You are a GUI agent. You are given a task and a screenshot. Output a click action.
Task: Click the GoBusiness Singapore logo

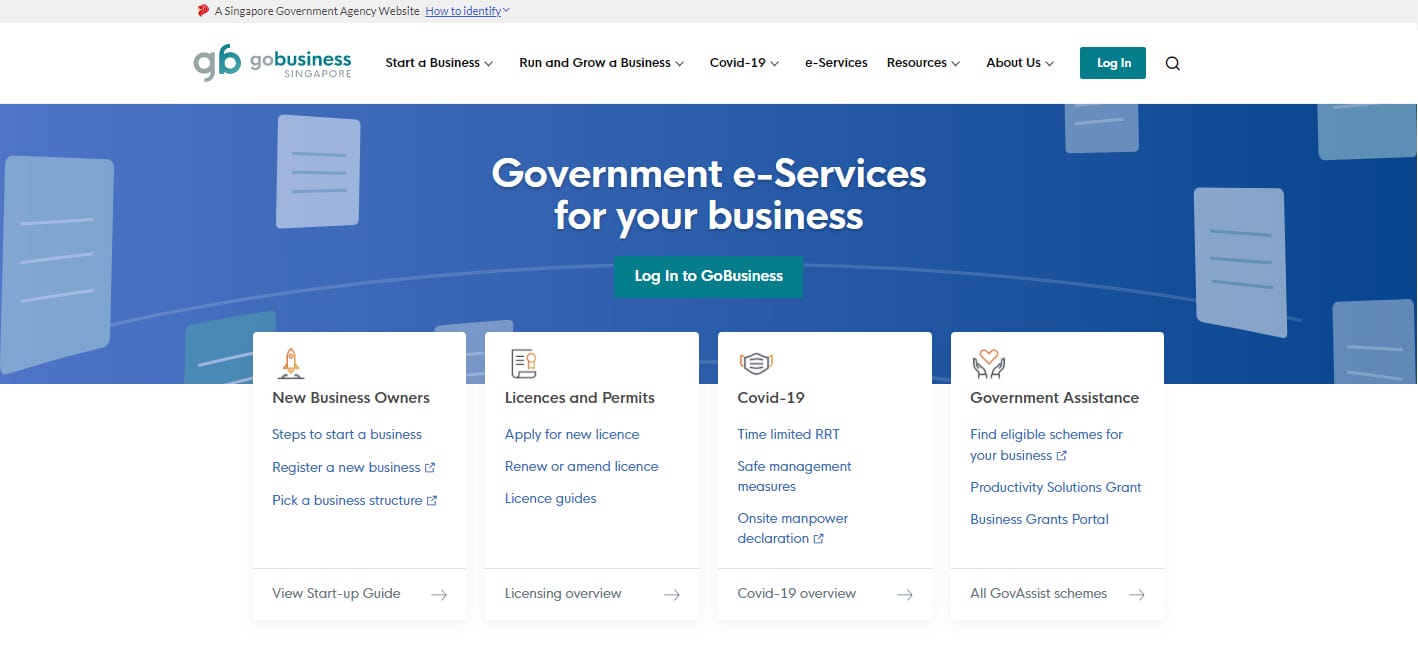pos(272,62)
